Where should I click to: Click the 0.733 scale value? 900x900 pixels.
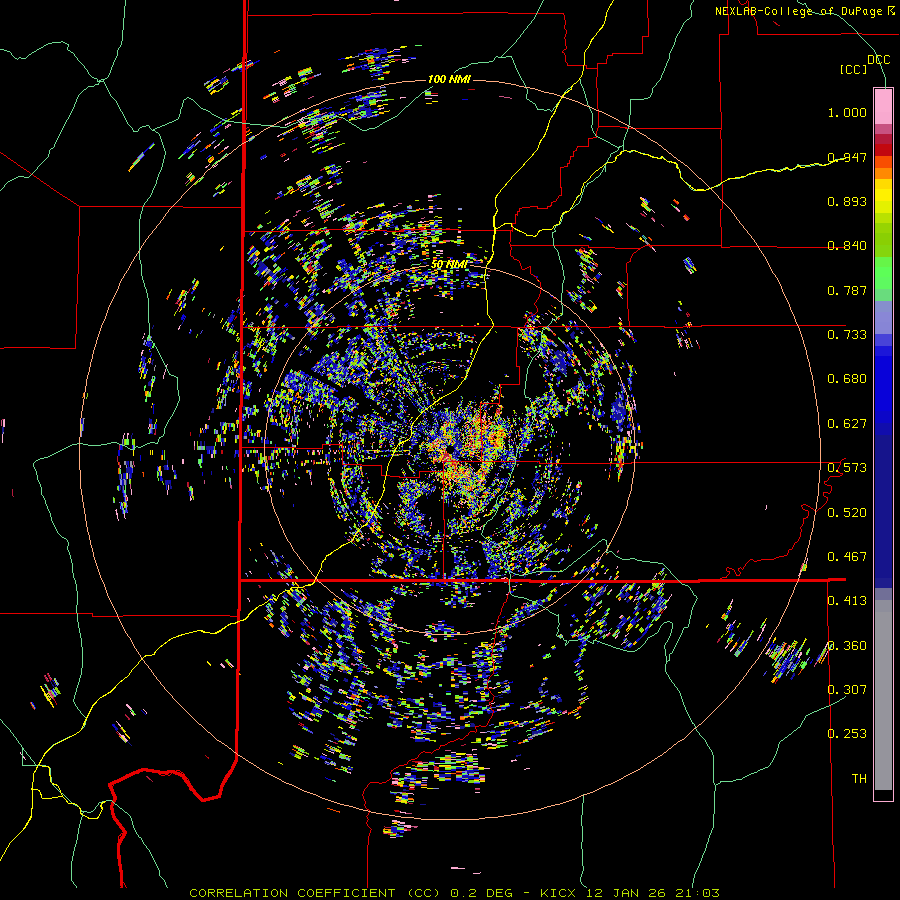click(x=847, y=335)
